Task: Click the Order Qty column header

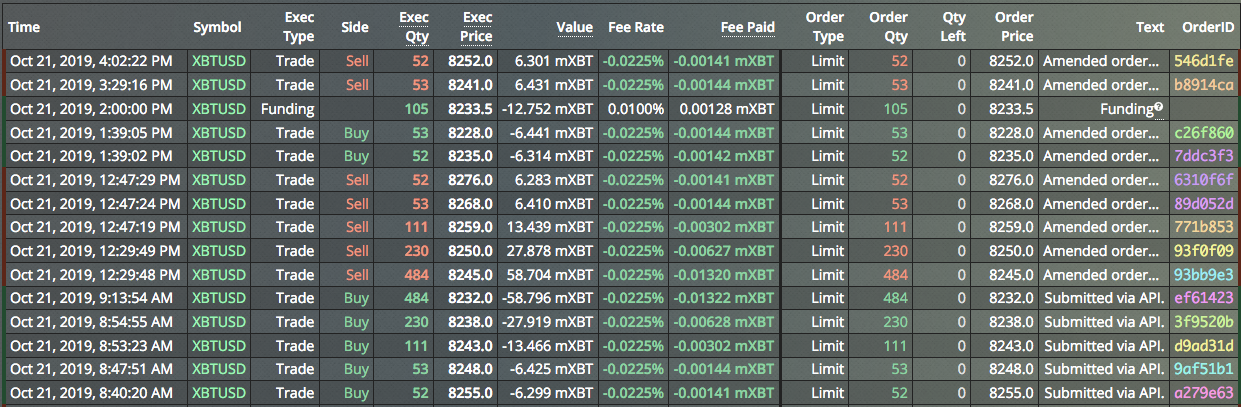Action: click(889, 27)
